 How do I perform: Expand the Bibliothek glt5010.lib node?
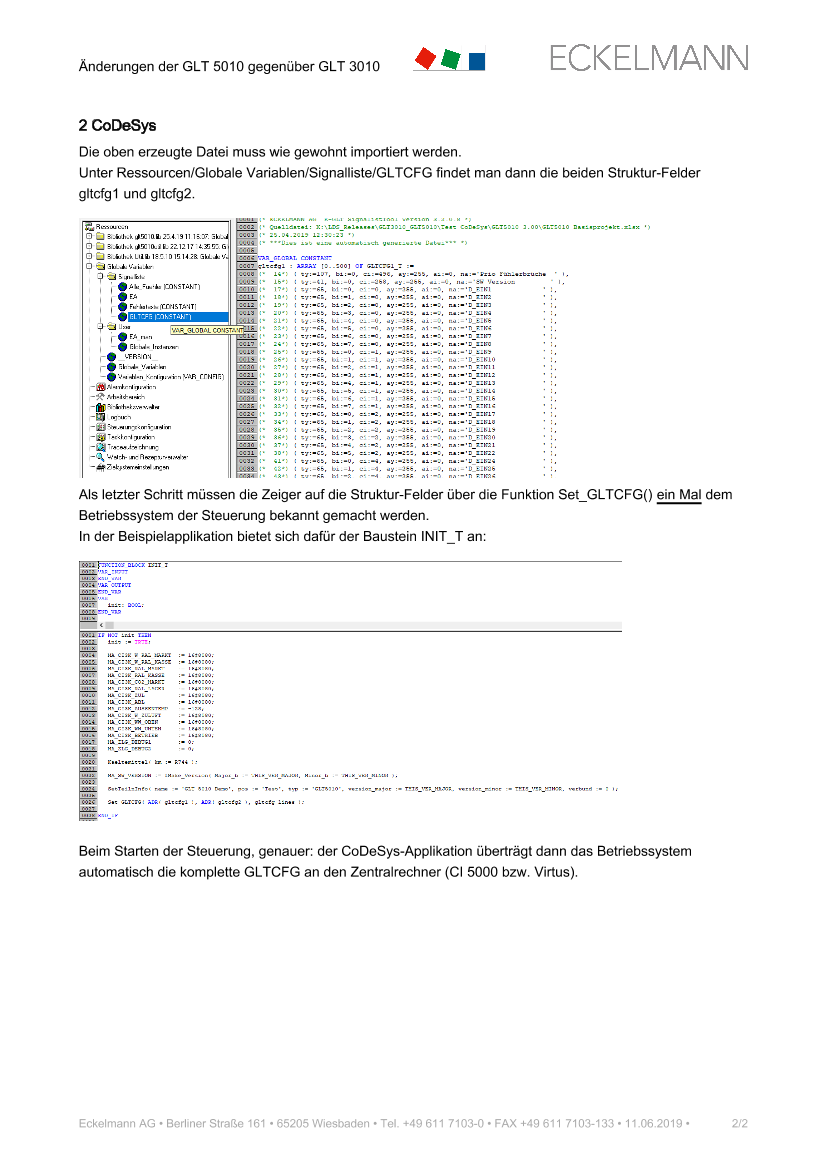point(89,237)
